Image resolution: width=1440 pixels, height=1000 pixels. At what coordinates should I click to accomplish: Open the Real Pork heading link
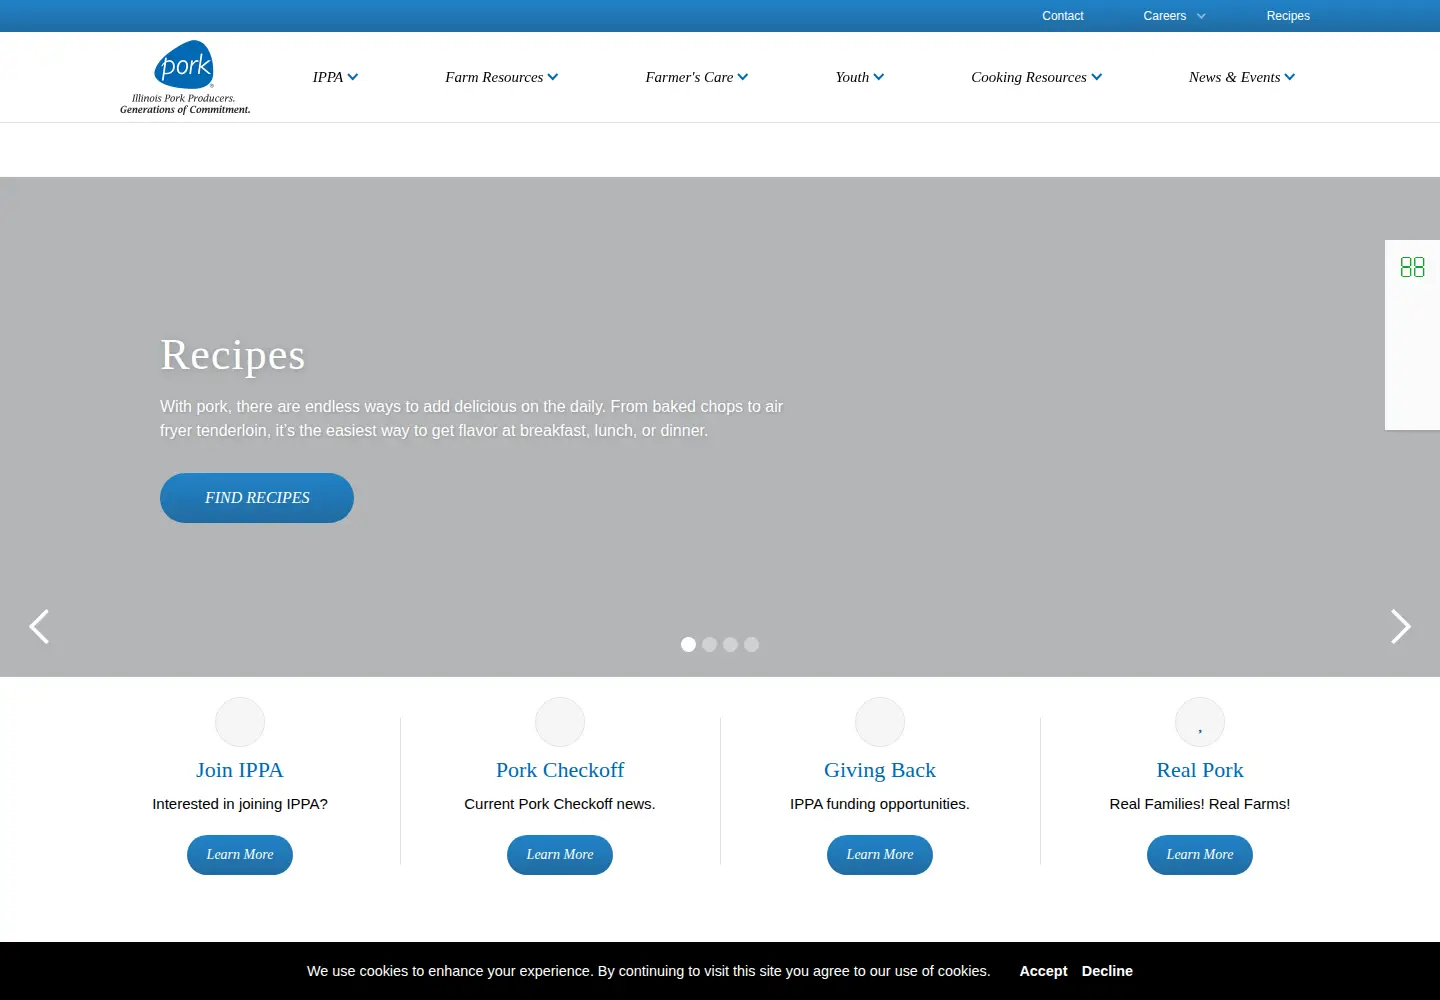1200,770
